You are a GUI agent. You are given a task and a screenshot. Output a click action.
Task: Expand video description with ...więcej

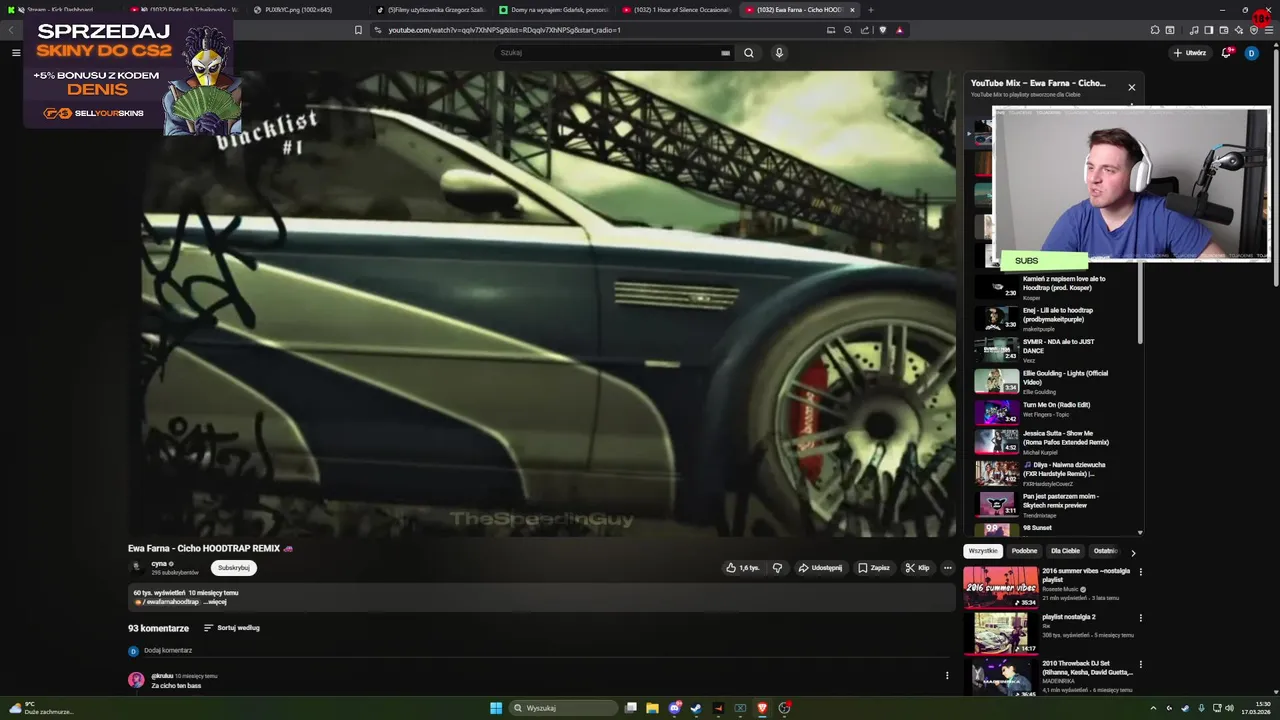pos(216,602)
